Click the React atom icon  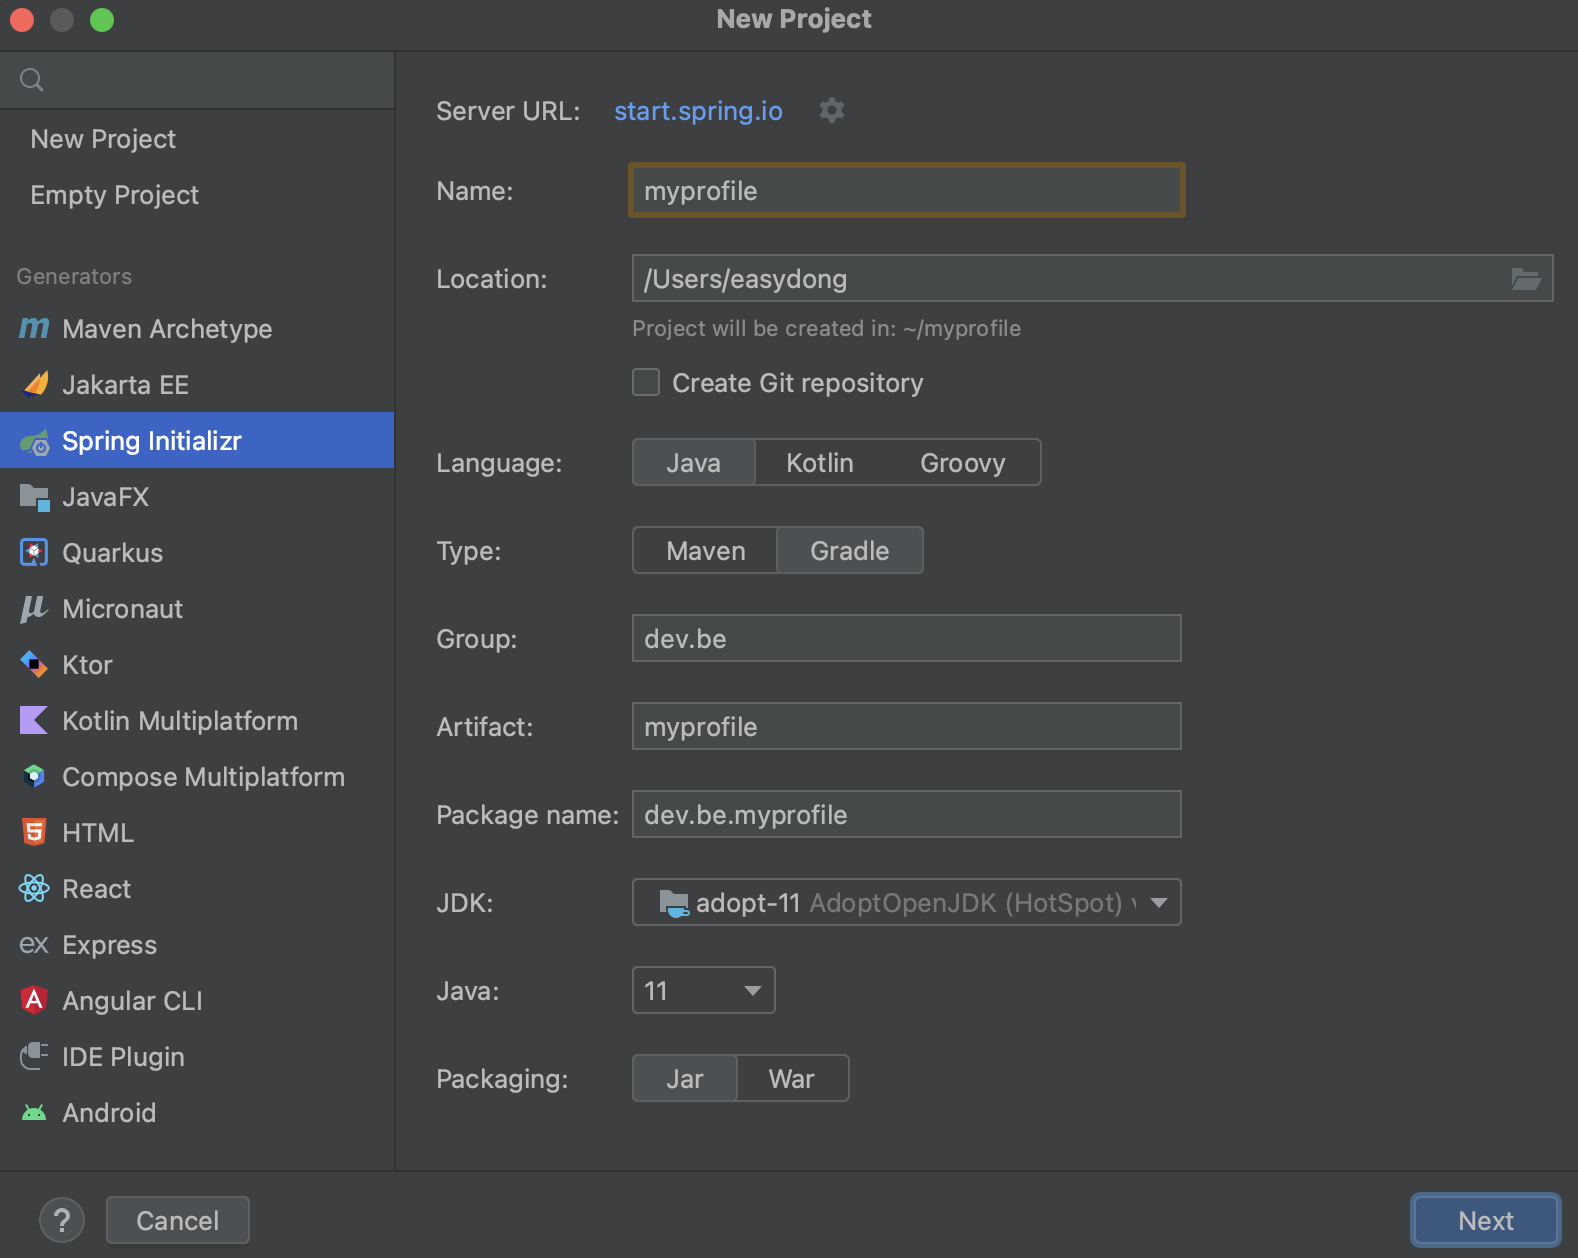(x=34, y=888)
